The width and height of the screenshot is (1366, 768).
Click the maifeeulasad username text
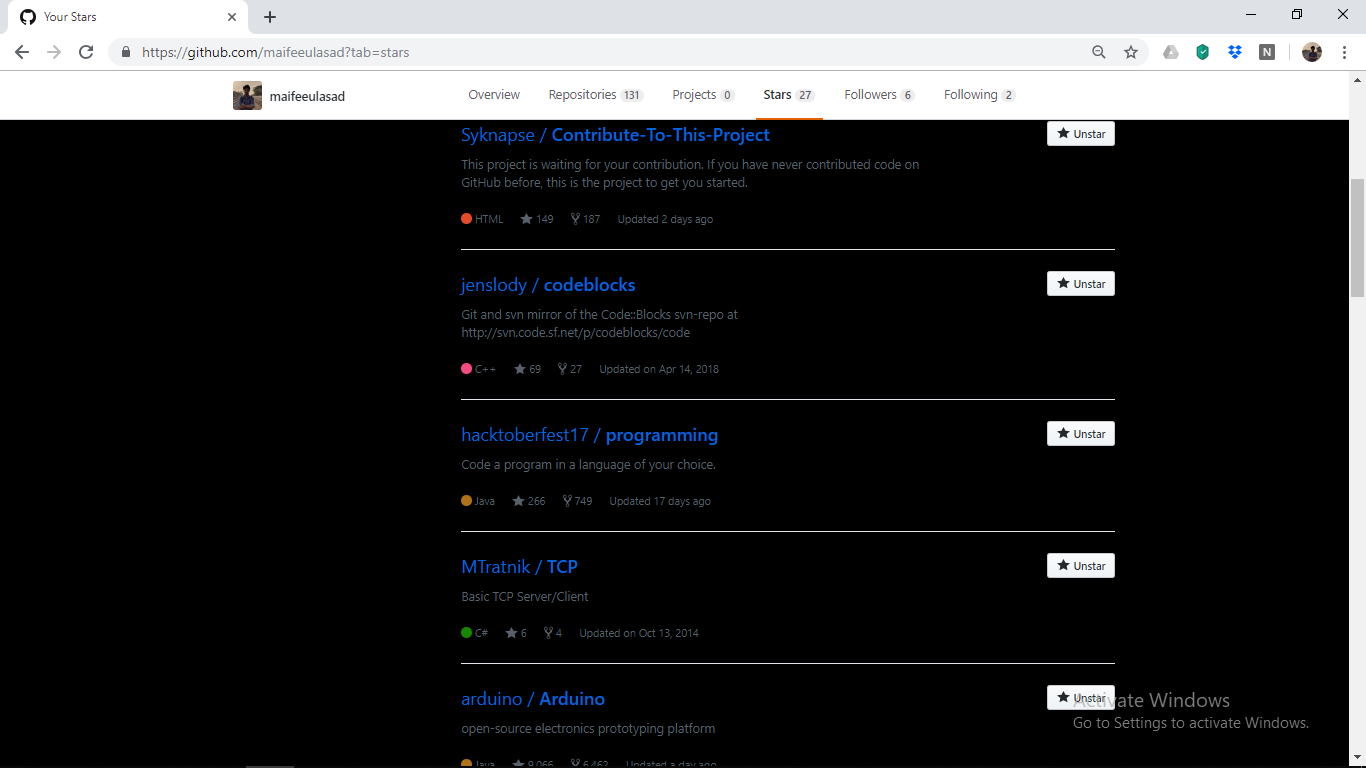[x=307, y=96]
